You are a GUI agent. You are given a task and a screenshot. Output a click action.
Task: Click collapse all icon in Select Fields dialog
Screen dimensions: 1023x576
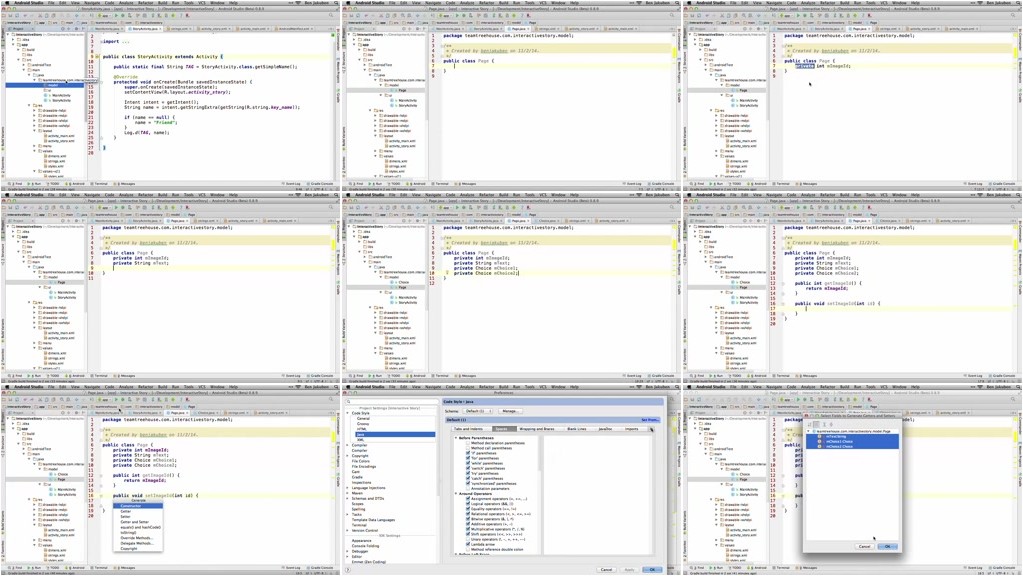(x=831, y=425)
